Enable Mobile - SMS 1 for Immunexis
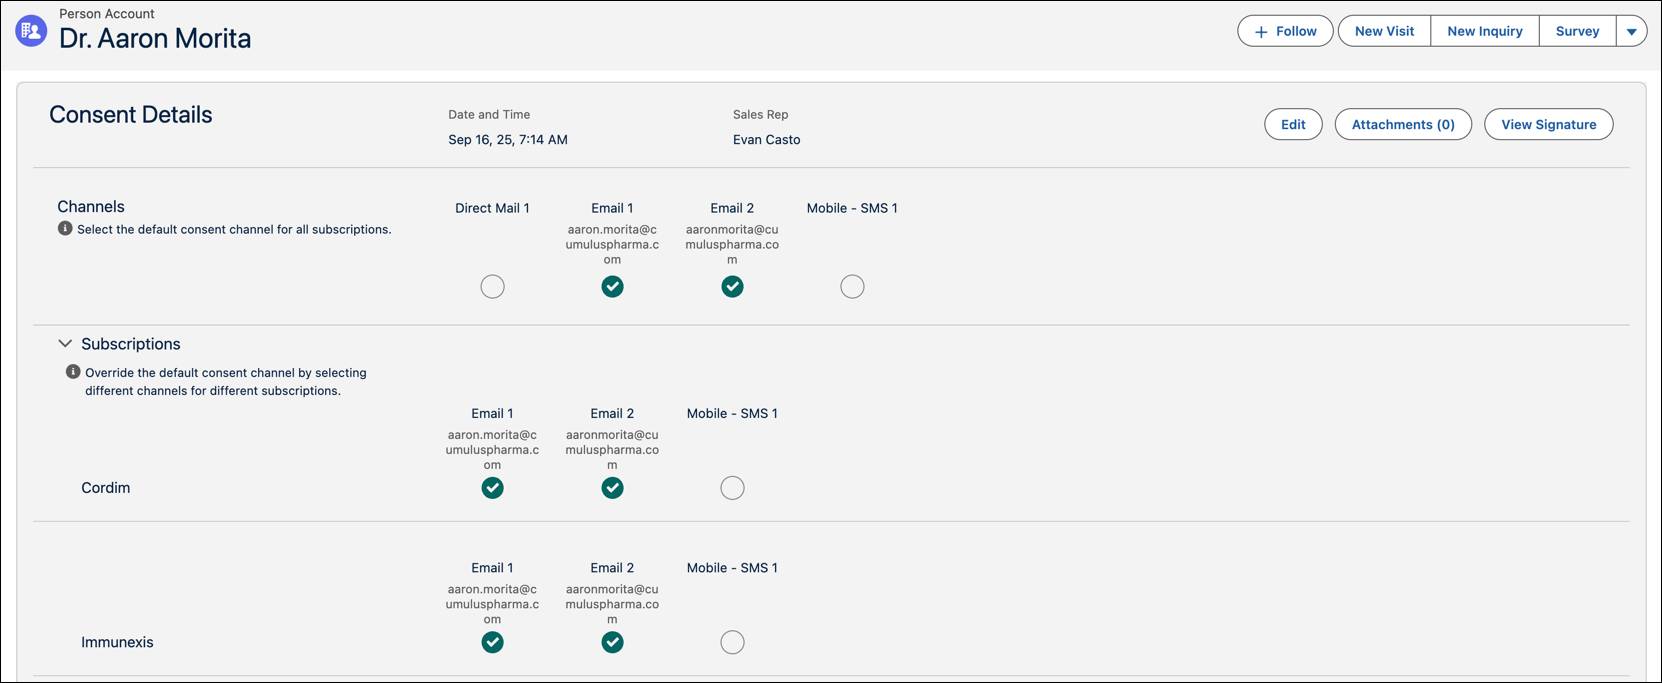This screenshot has width=1662, height=683. pos(732,642)
